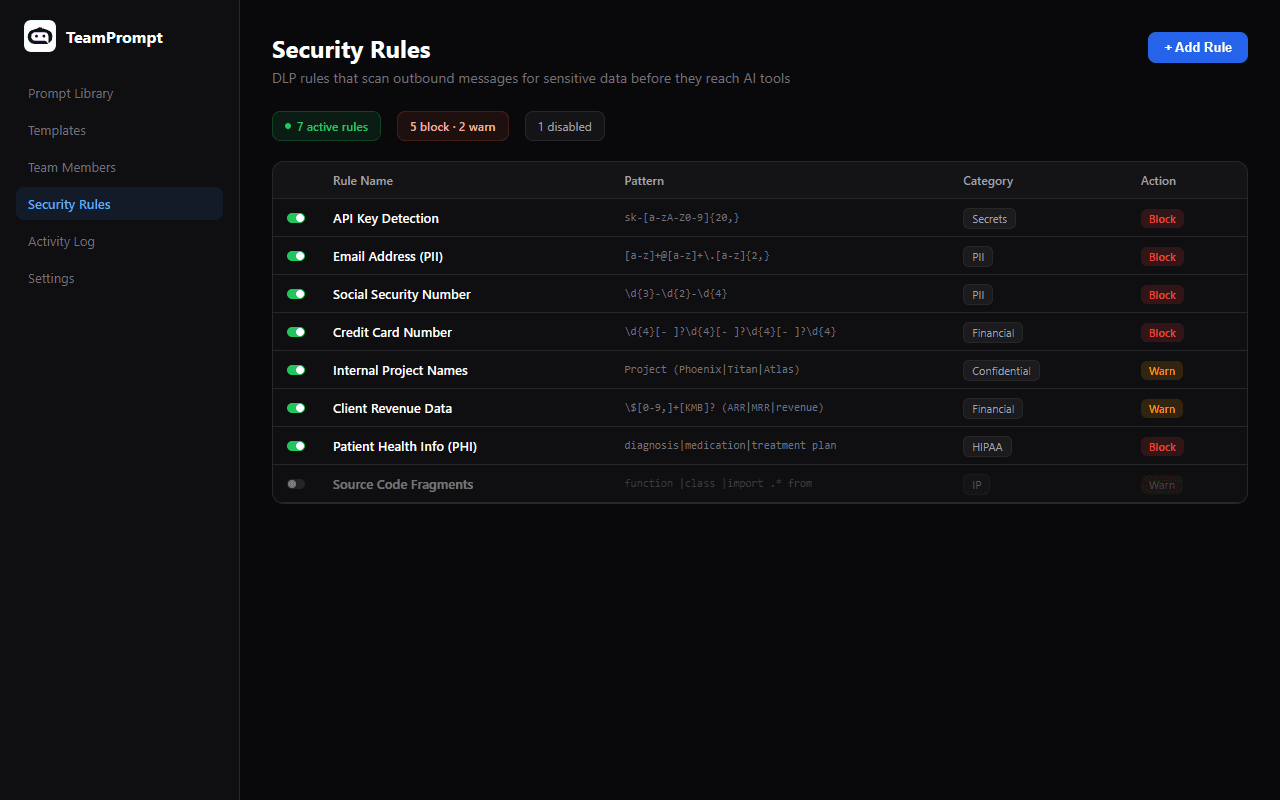Open Settings from the sidebar

(51, 278)
